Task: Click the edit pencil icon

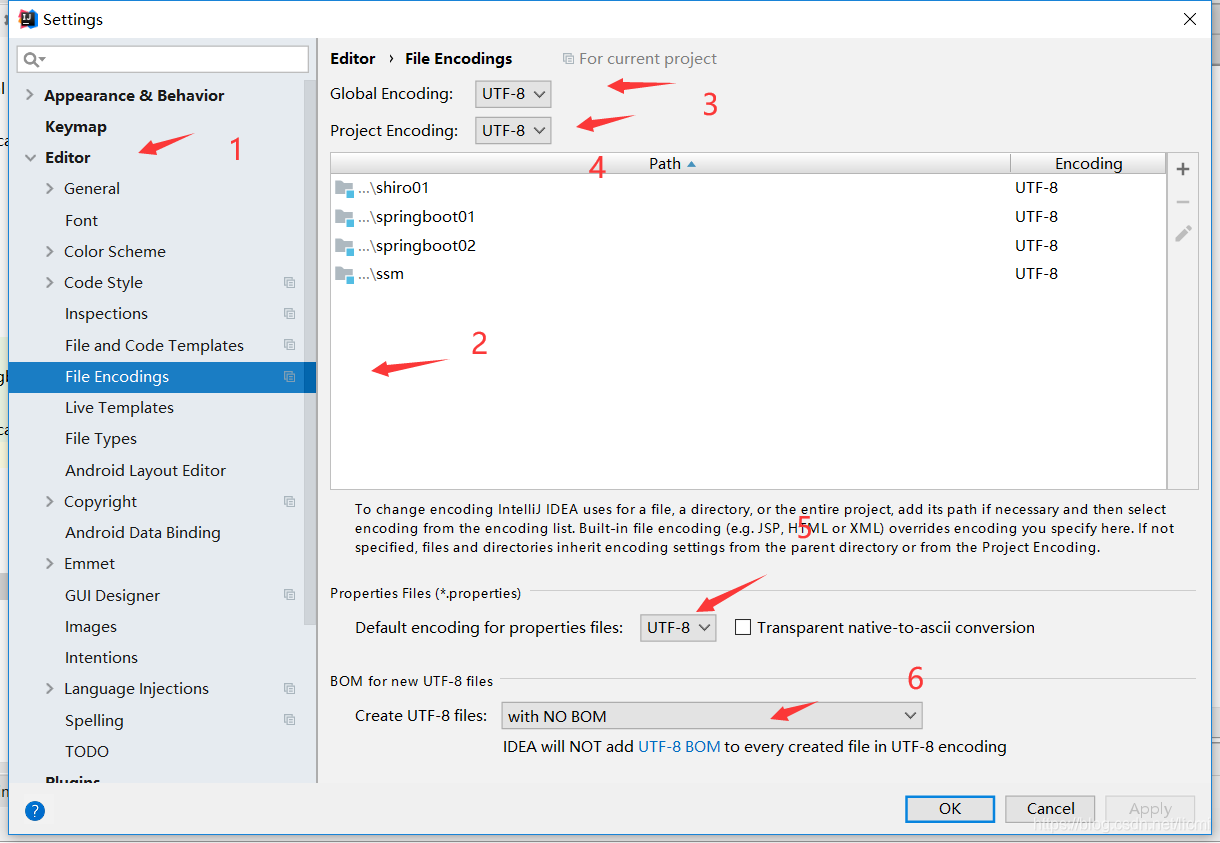Action: [x=1183, y=233]
